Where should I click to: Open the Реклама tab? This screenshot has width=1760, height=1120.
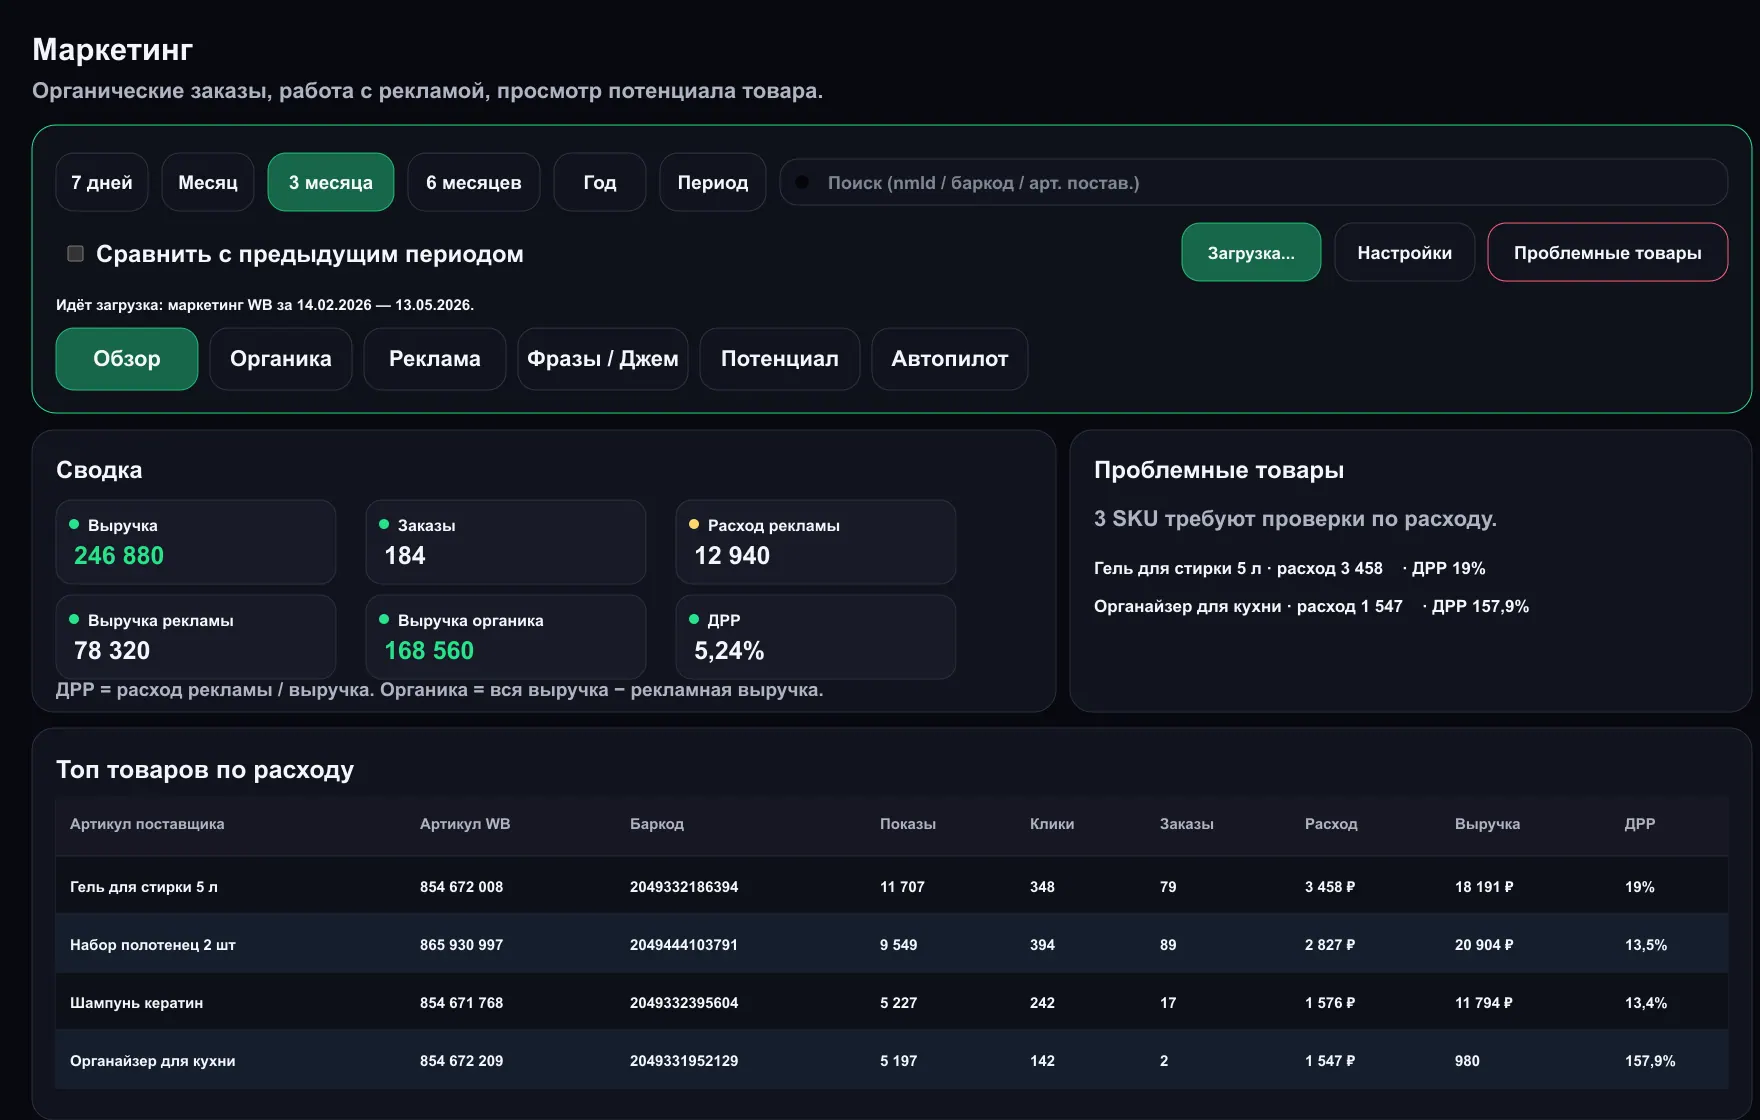(435, 359)
